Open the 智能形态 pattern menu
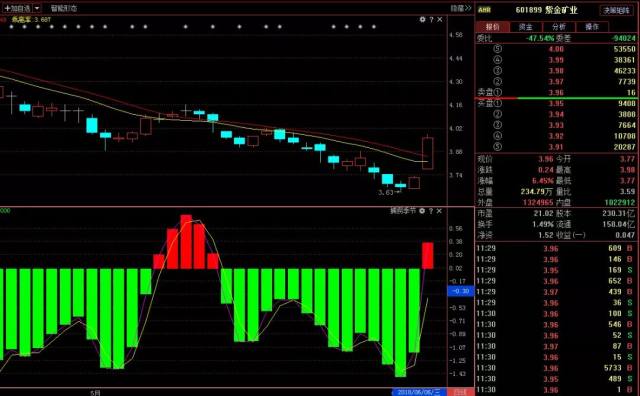This screenshot has width=640, height=396. pos(64,8)
